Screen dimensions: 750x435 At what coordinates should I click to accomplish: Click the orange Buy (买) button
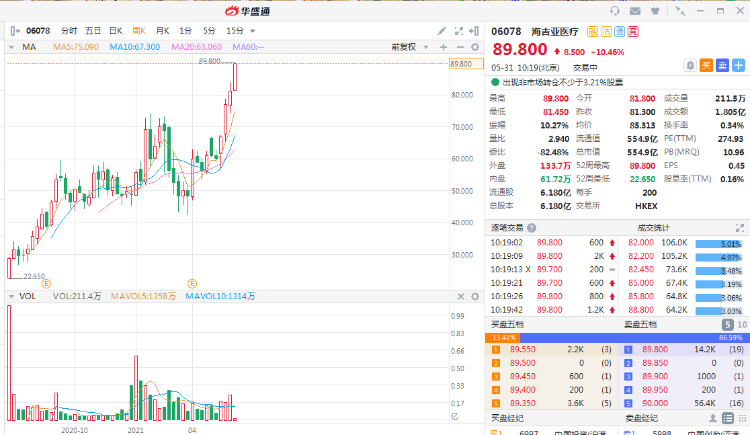coord(706,66)
